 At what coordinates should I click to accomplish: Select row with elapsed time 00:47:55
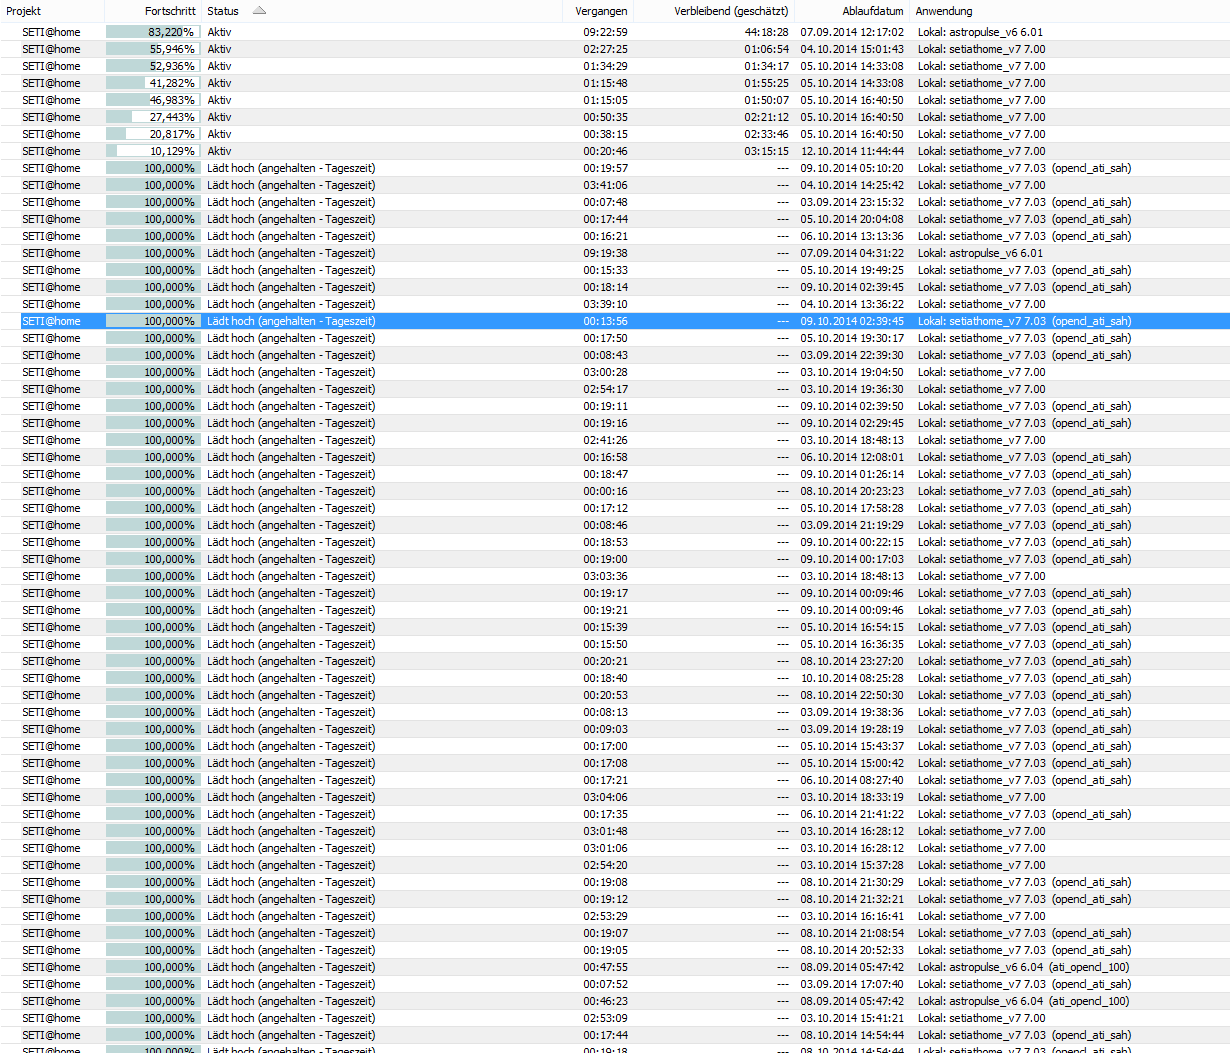(615, 967)
